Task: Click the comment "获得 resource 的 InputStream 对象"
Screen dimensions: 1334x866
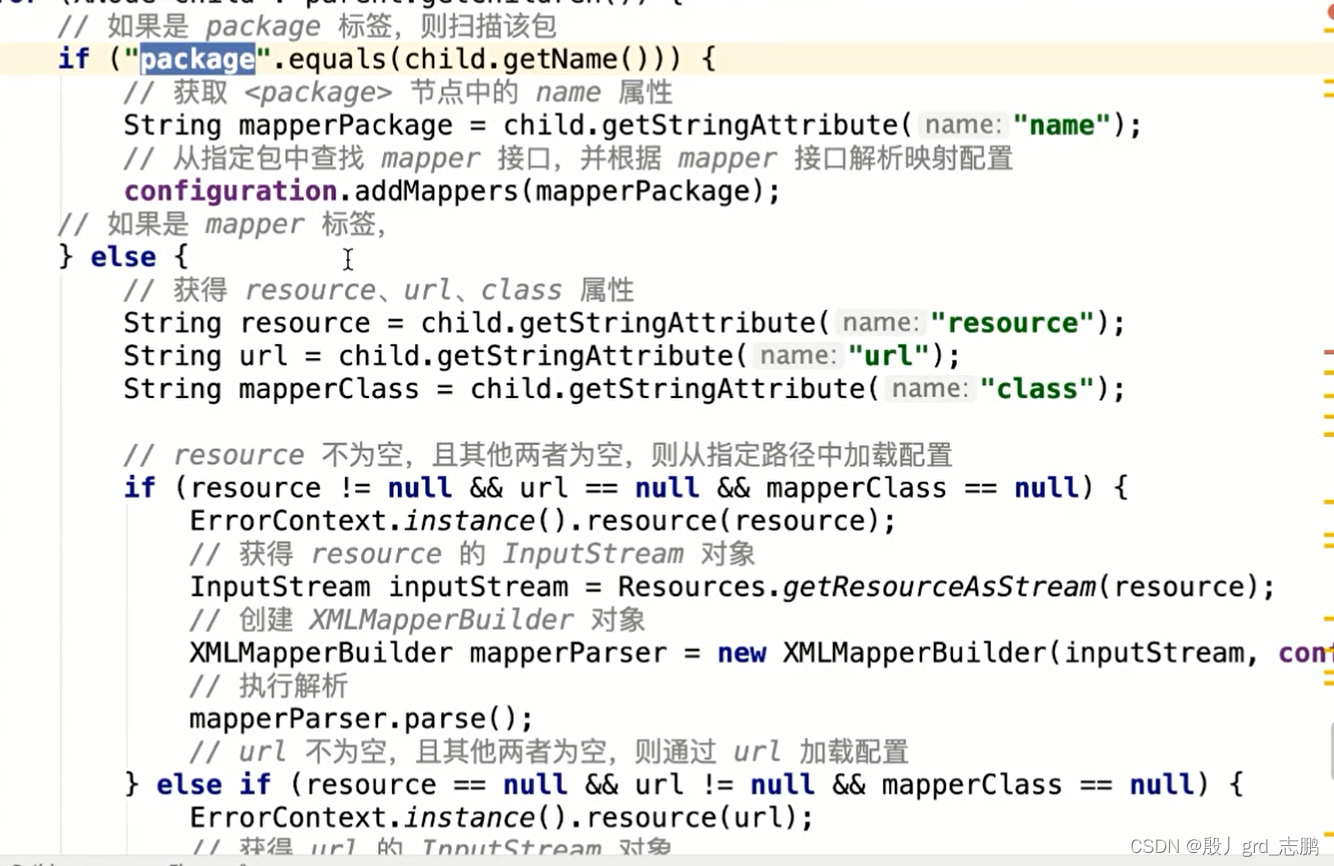Action: (472, 554)
